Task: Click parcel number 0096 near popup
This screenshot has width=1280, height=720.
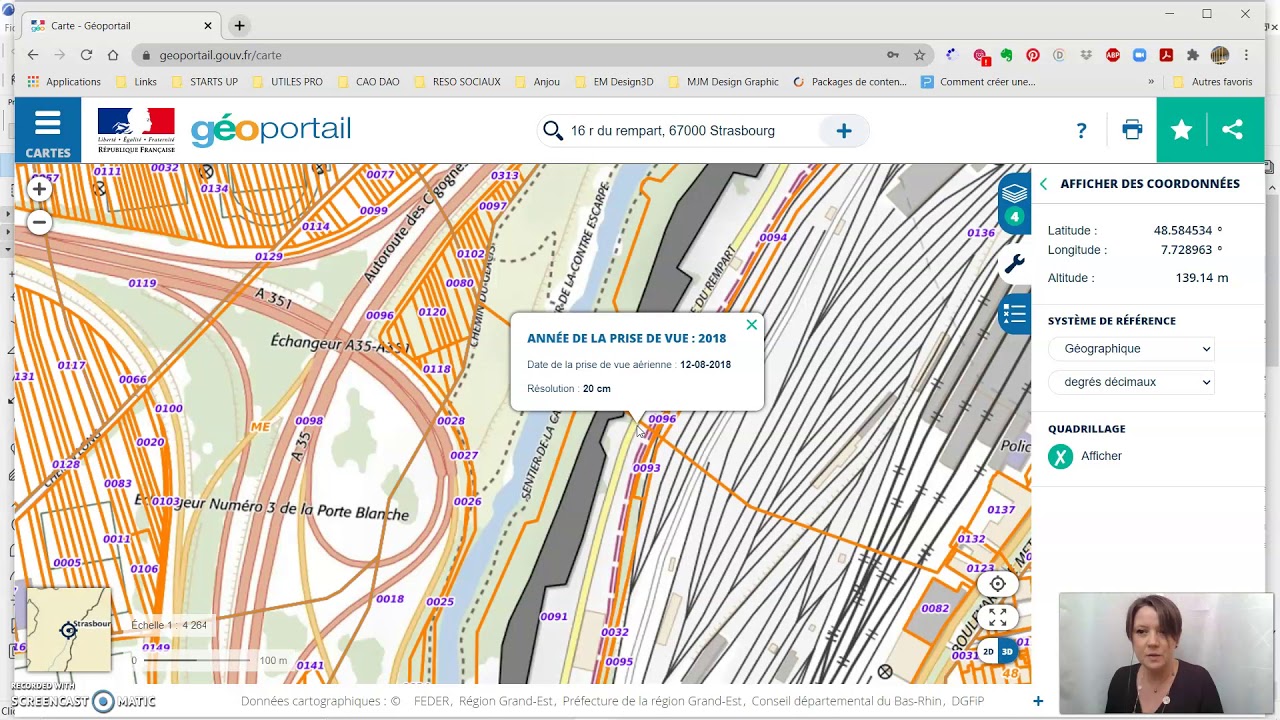Action: tap(662, 419)
